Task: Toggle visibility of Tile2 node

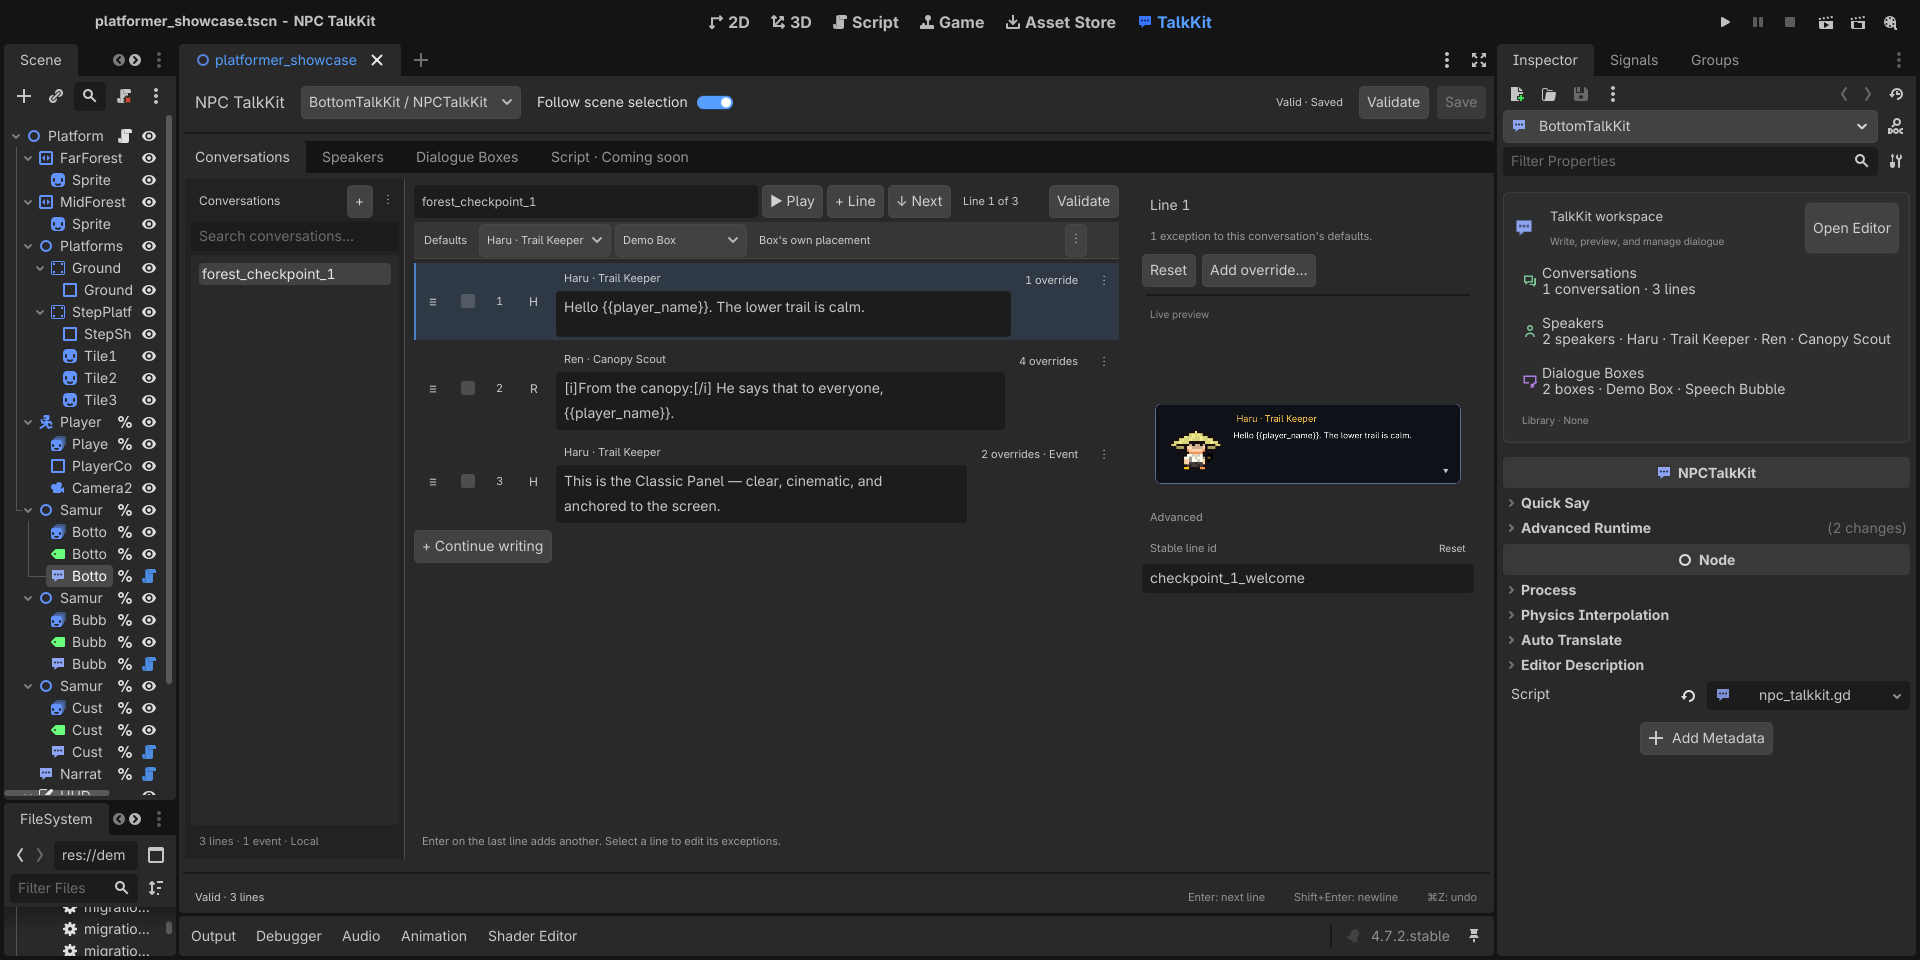Action: 149,378
